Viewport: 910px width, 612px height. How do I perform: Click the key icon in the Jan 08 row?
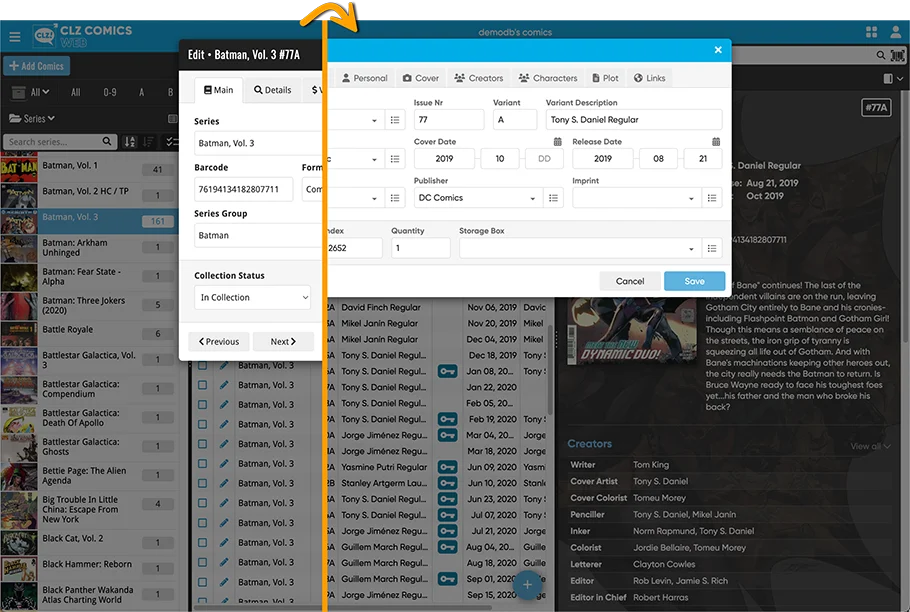[x=447, y=371]
